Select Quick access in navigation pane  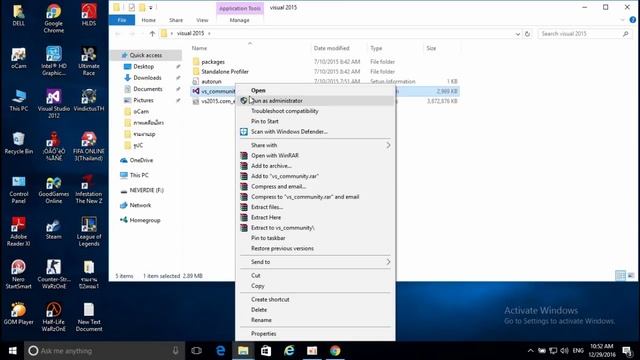[x=146, y=55]
